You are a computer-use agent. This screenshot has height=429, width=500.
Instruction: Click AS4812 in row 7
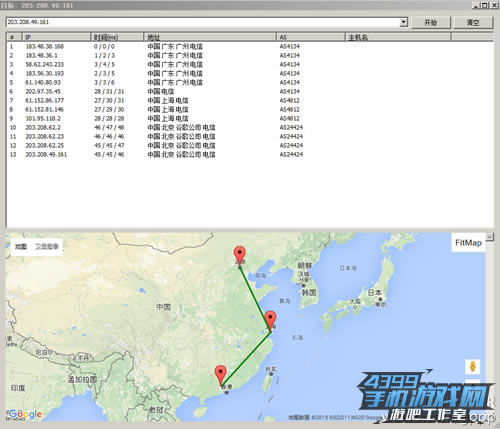click(290, 100)
